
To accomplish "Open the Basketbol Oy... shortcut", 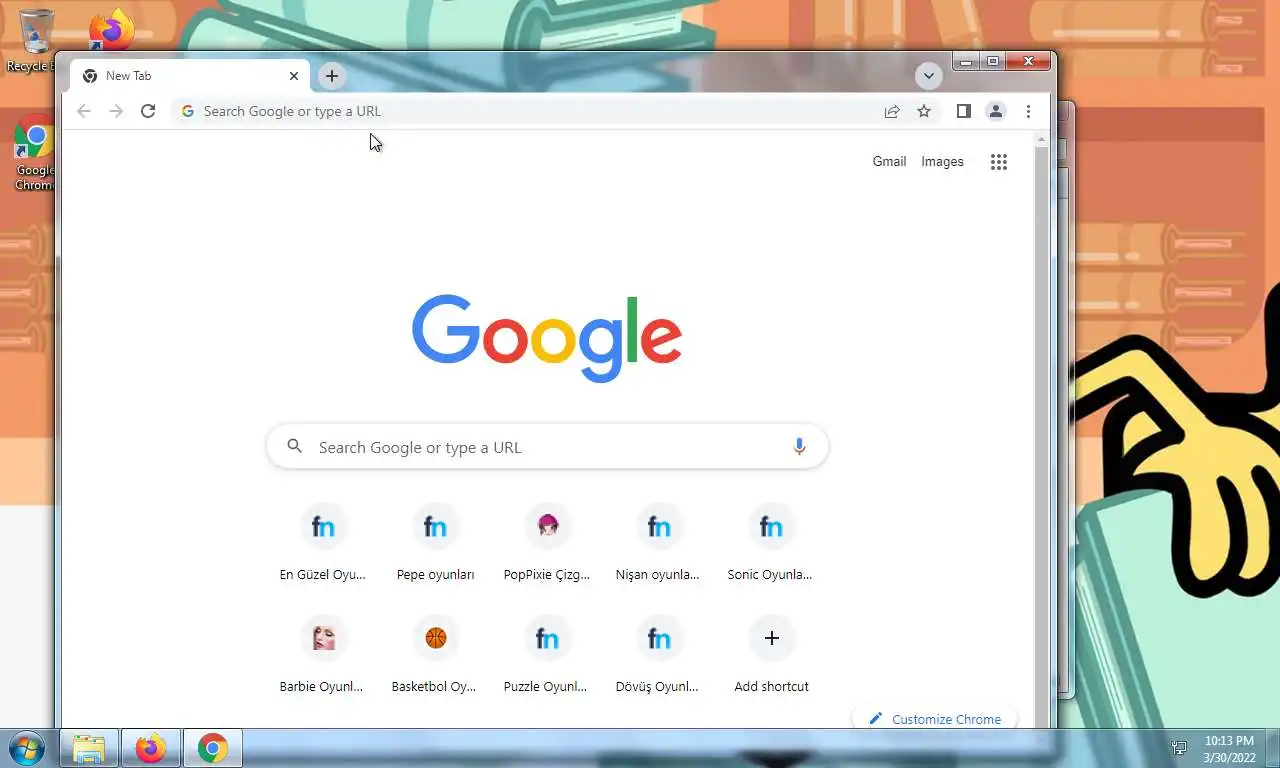I will 435,654.
